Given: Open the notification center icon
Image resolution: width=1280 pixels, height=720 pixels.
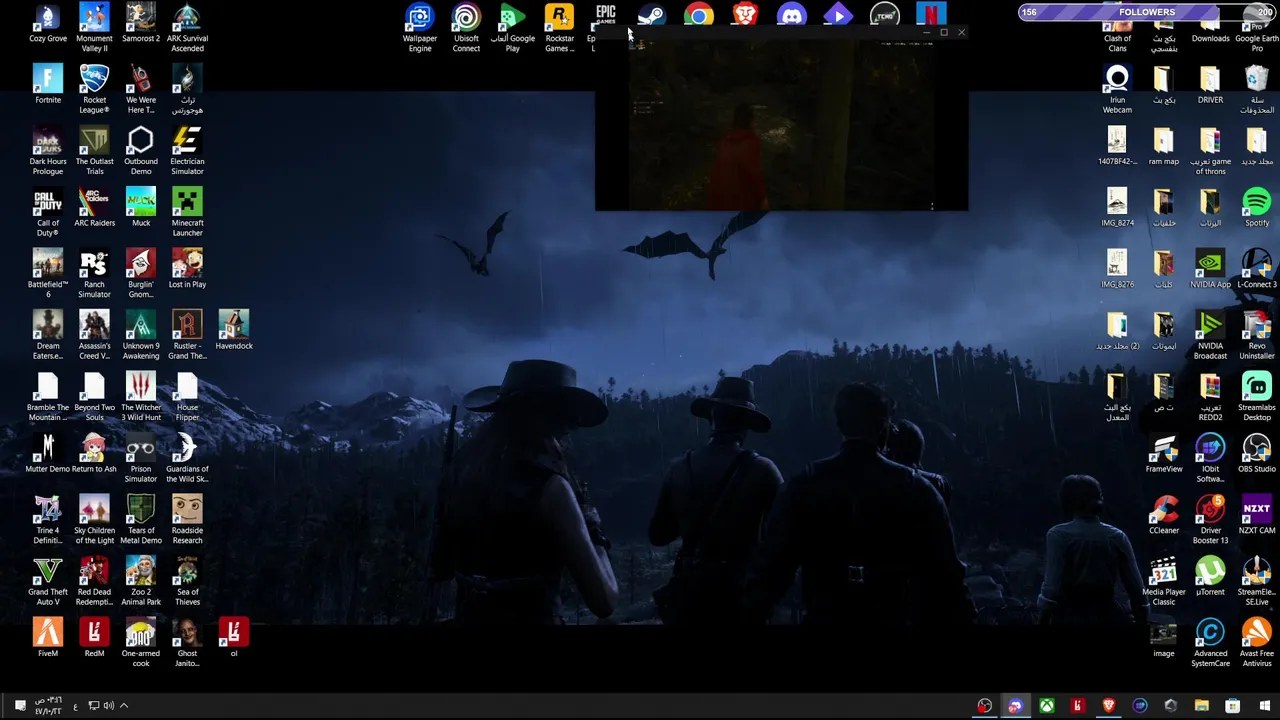Looking at the screenshot, I should (x=19, y=706).
